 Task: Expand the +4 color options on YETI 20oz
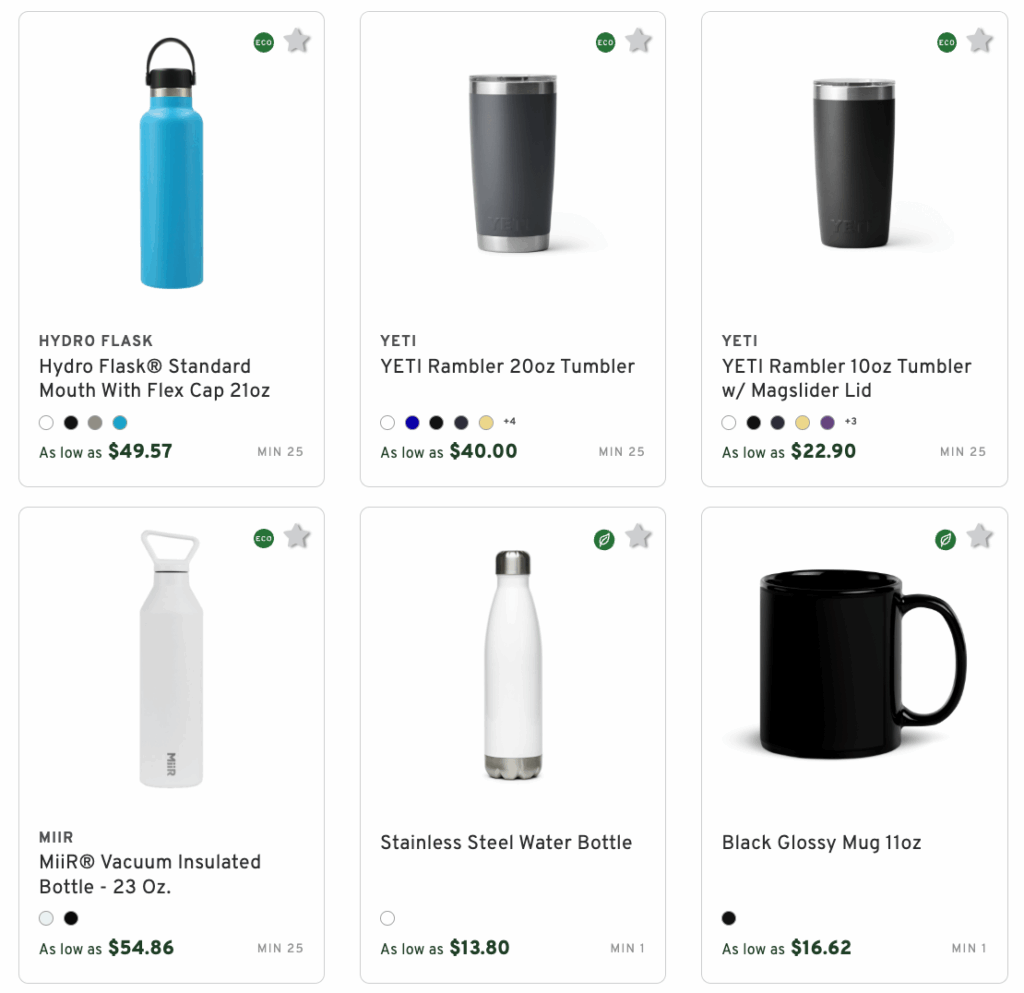509,422
